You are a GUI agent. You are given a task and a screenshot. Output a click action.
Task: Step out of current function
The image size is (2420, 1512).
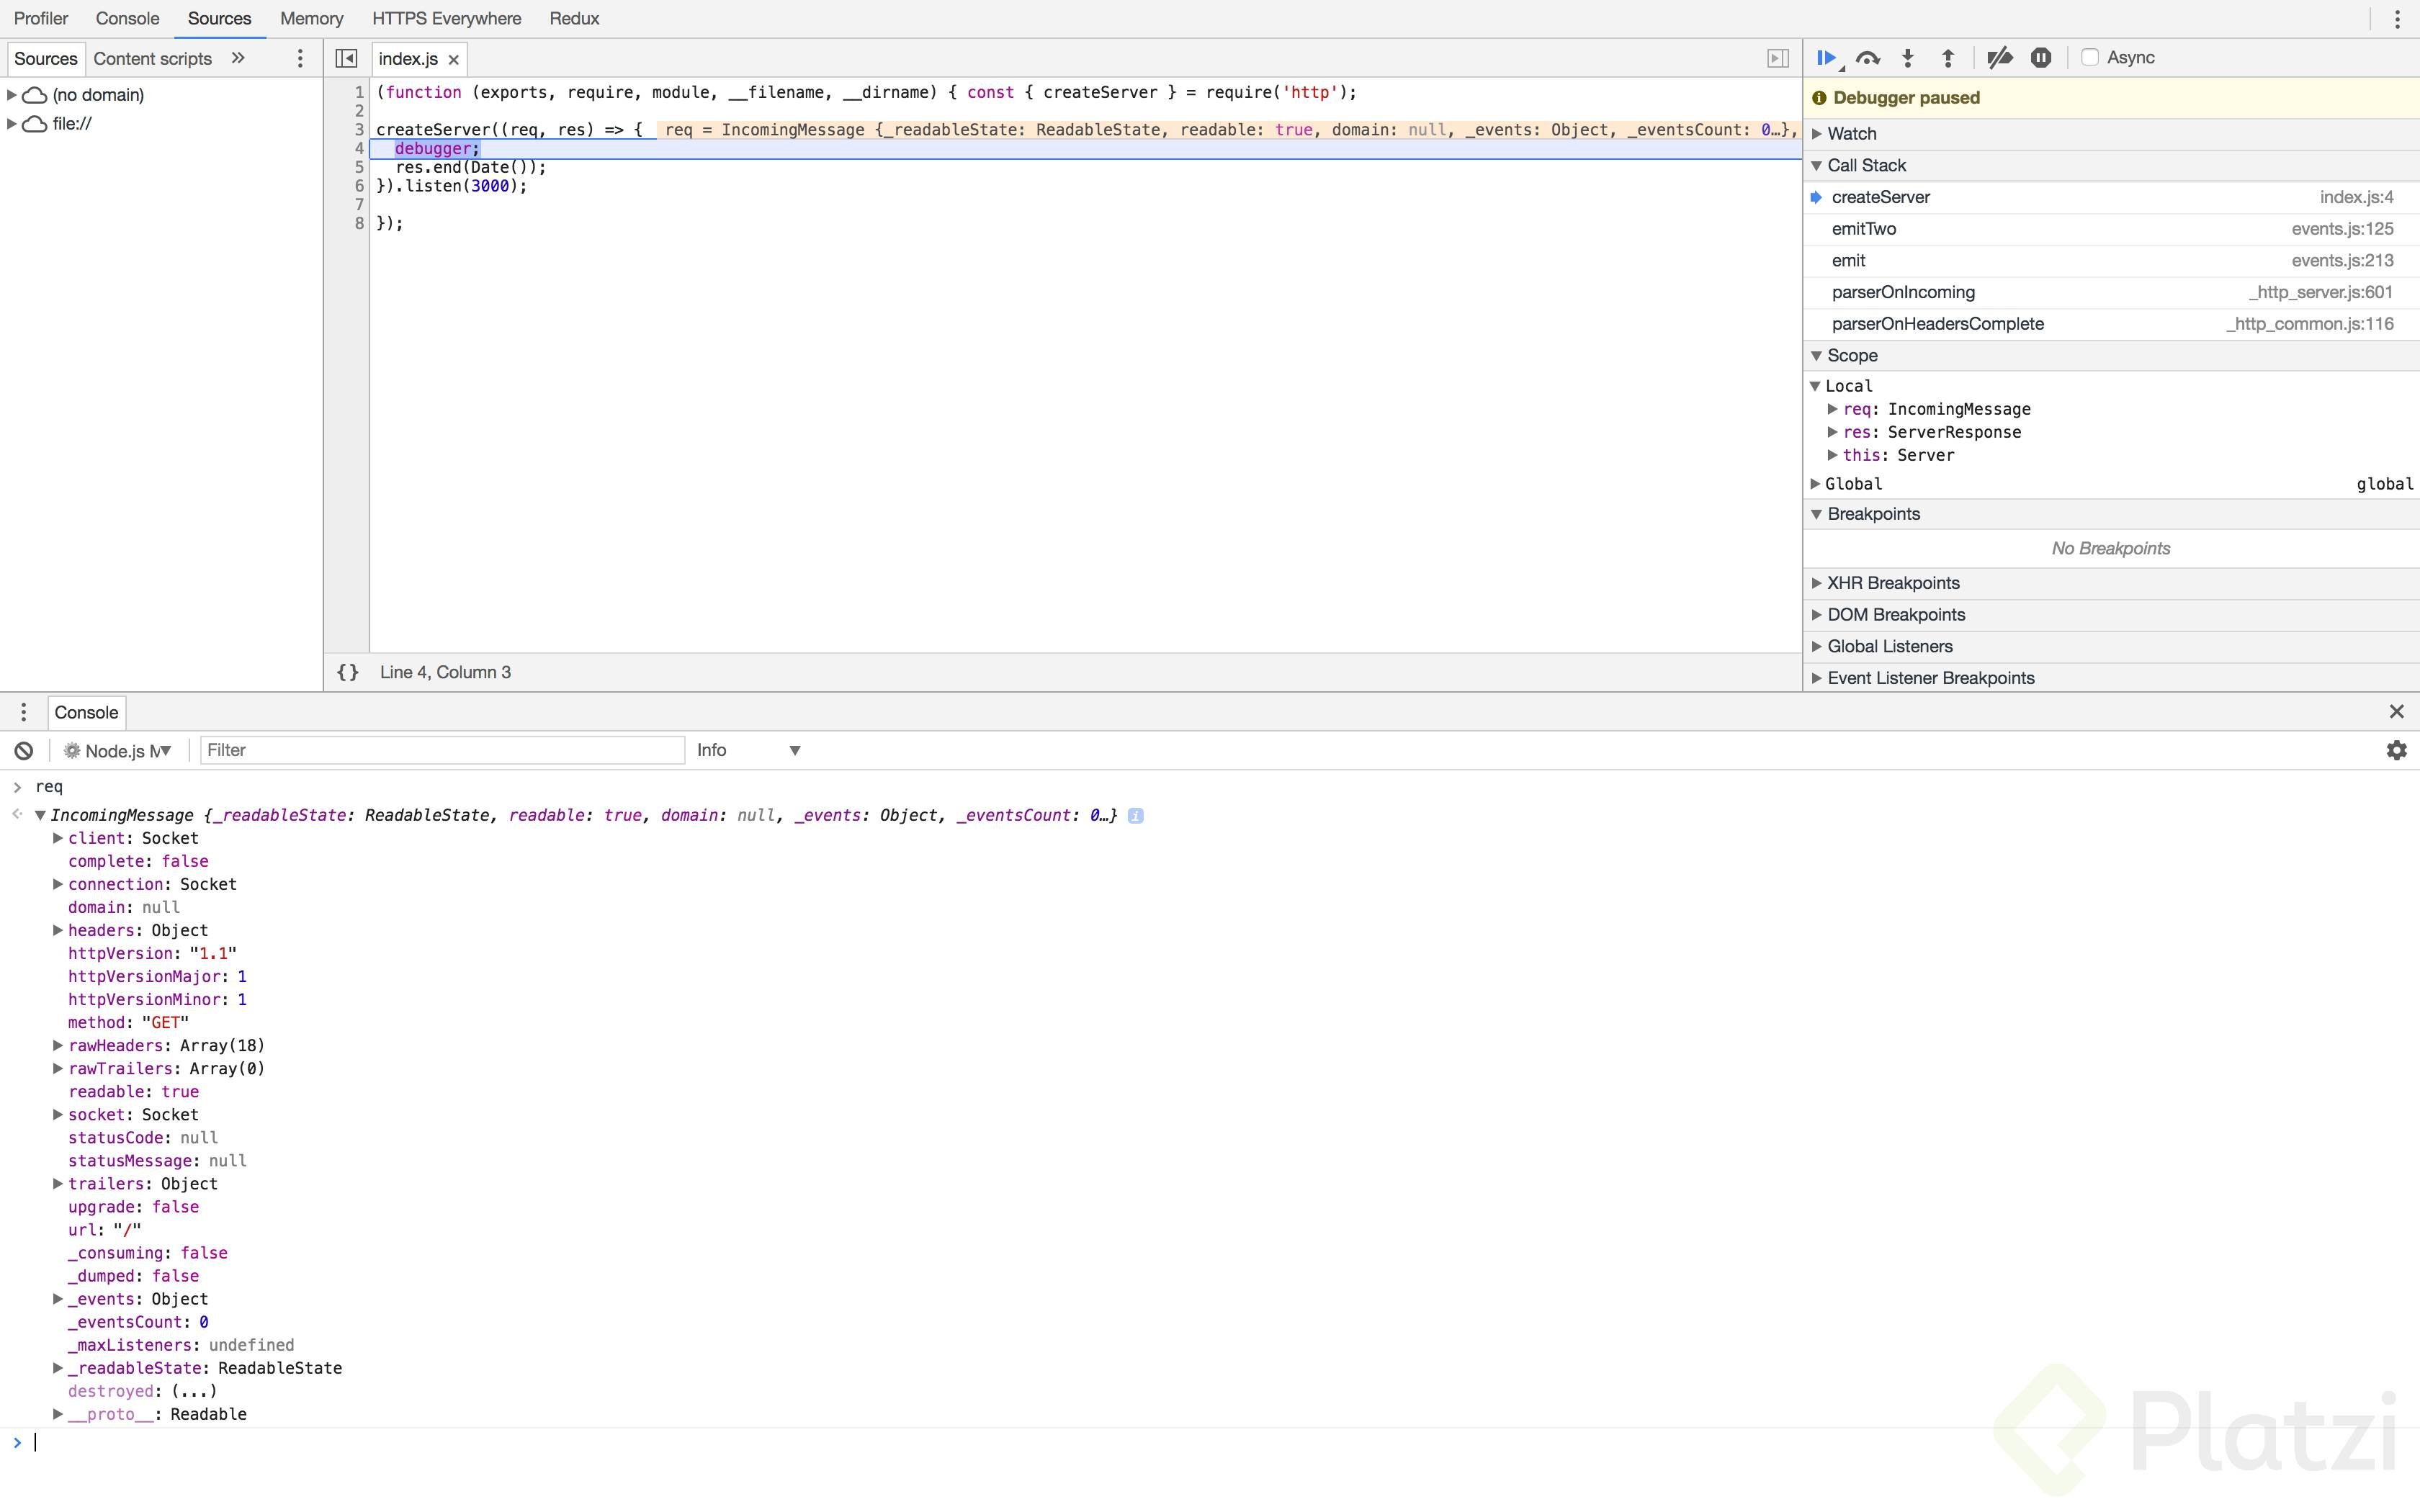1948,58
